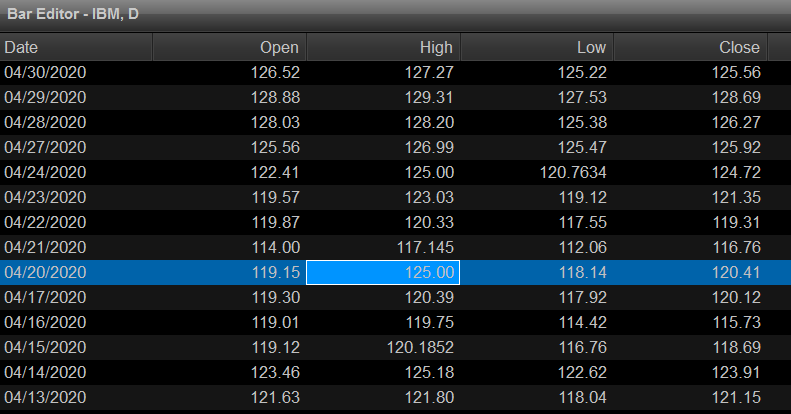
Task: Select date cell 04/22/2020
Action: pyautogui.click(x=45, y=222)
